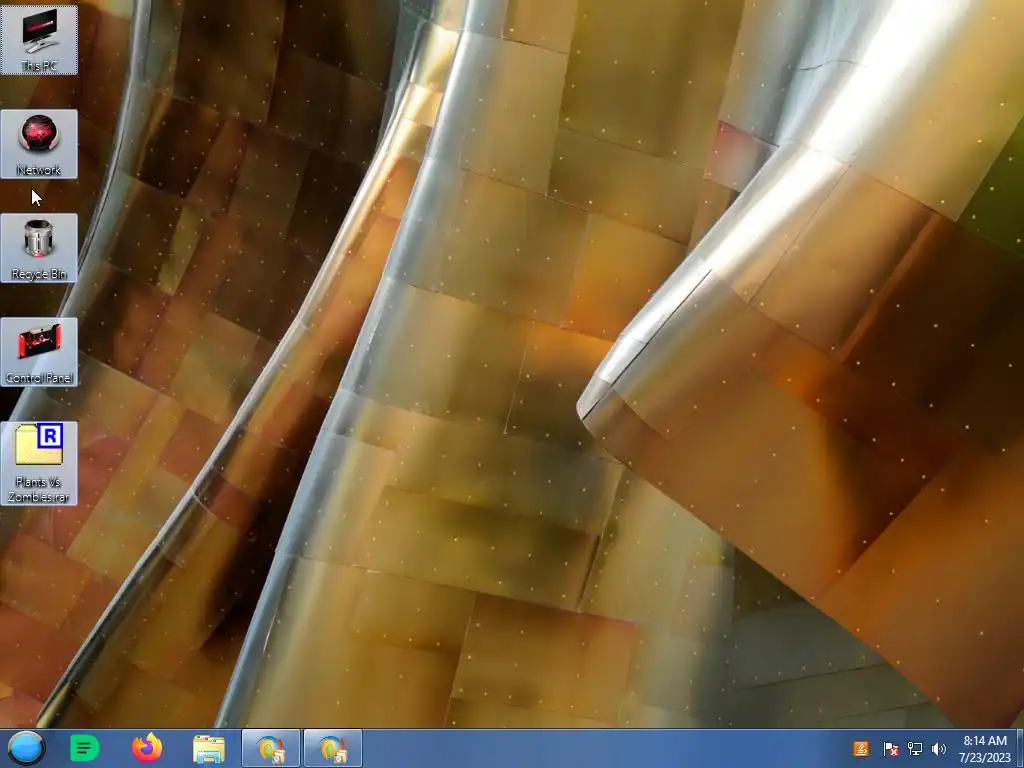Open the clock showing 8:14 AM
The image size is (1024, 768).
pyautogui.click(x=985, y=749)
